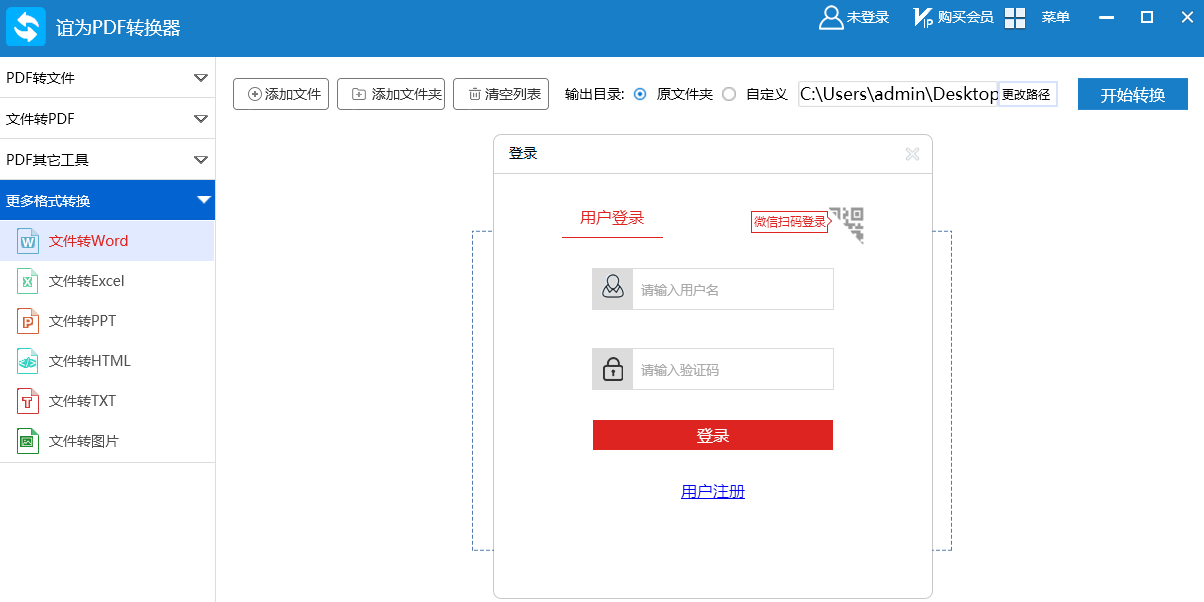The width and height of the screenshot is (1204, 602).
Task: Open WeChat QR code scan login
Action: pyautogui.click(x=847, y=223)
